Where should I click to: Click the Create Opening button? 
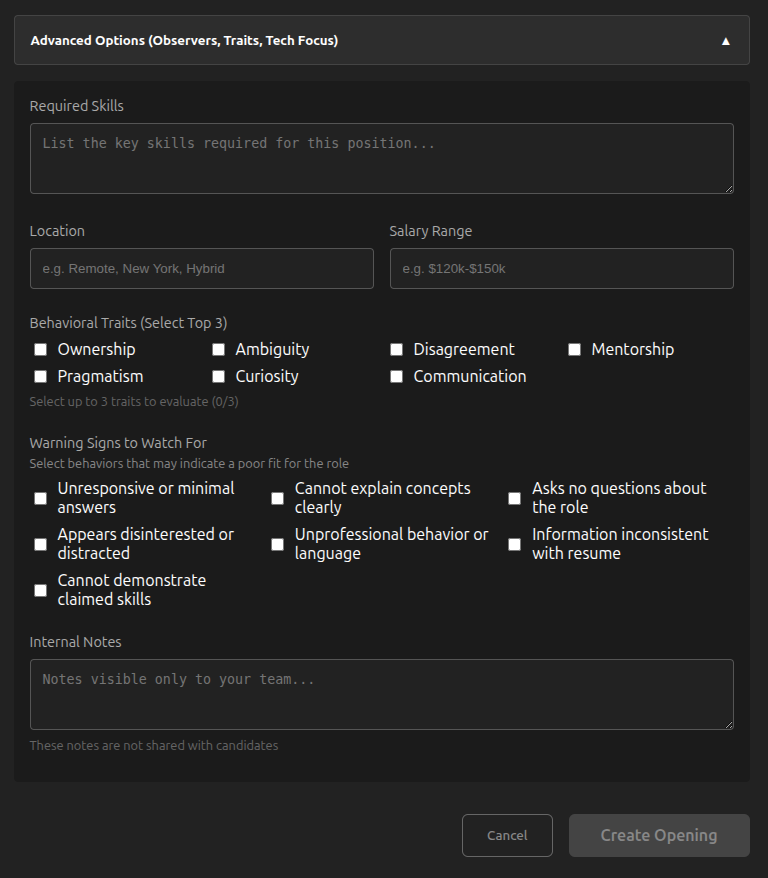pyautogui.click(x=658, y=836)
